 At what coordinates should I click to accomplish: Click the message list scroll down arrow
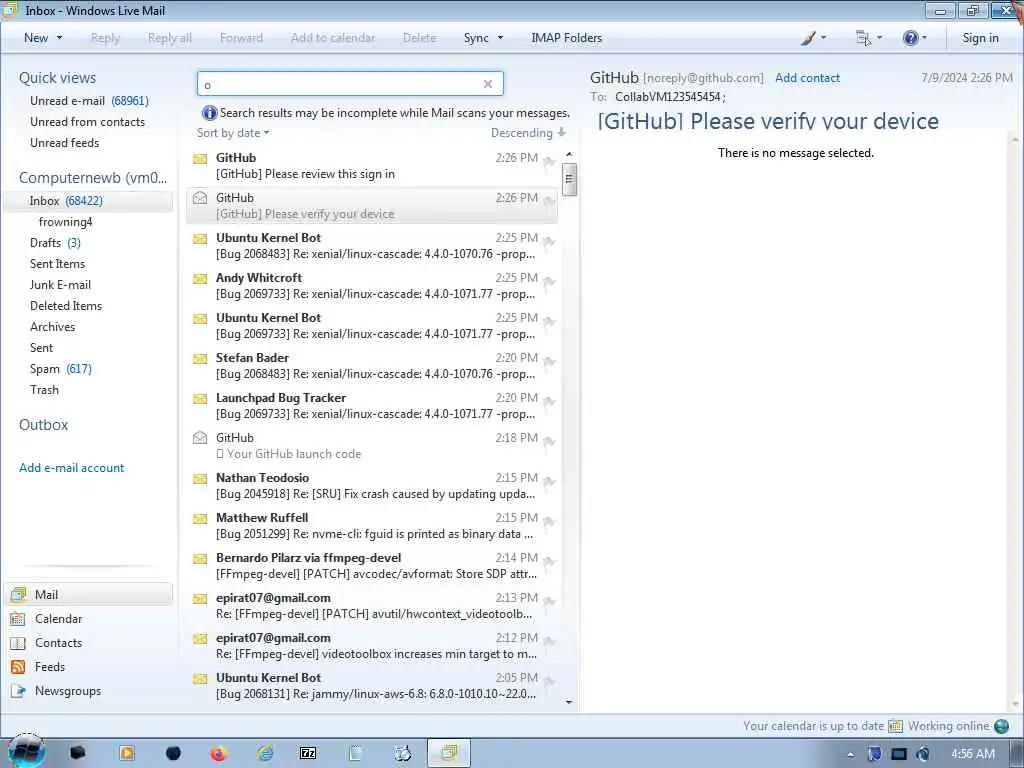click(x=569, y=702)
